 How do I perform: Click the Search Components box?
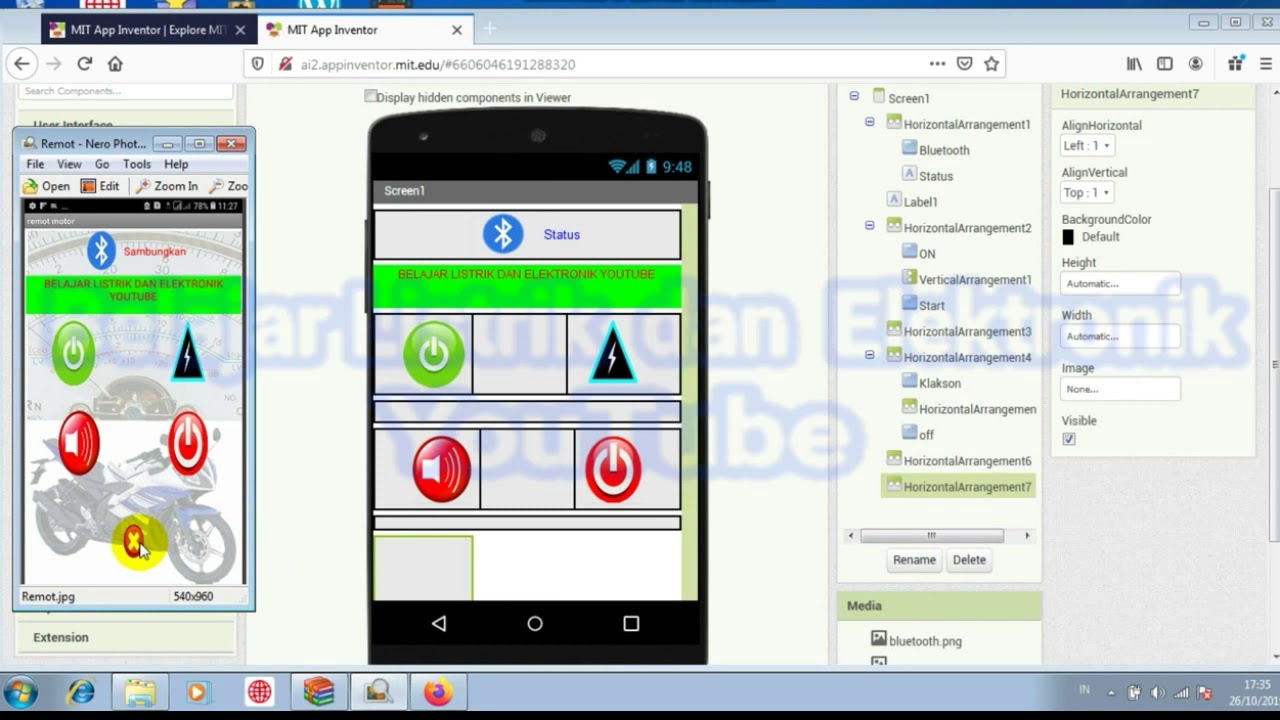click(x=126, y=91)
